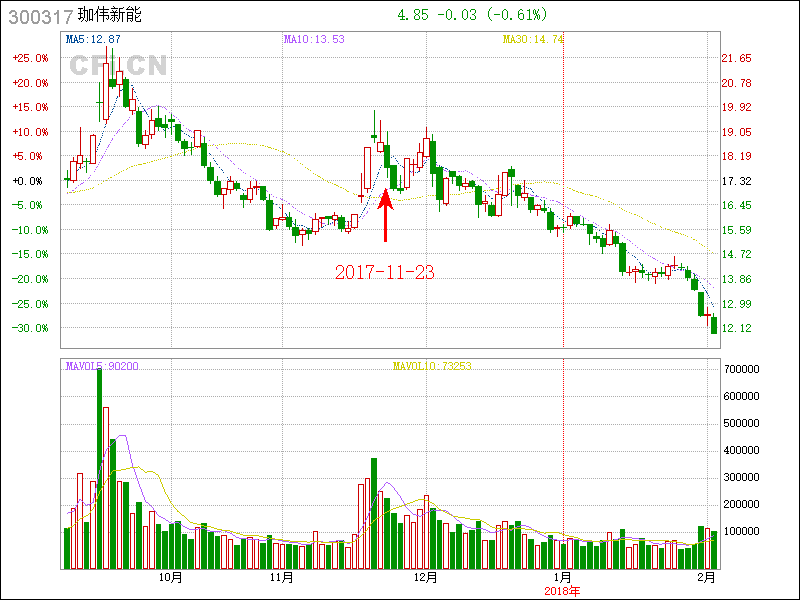Click the CNFCN watermark logo
Viewport: 800px width, 600px height.
(117, 66)
